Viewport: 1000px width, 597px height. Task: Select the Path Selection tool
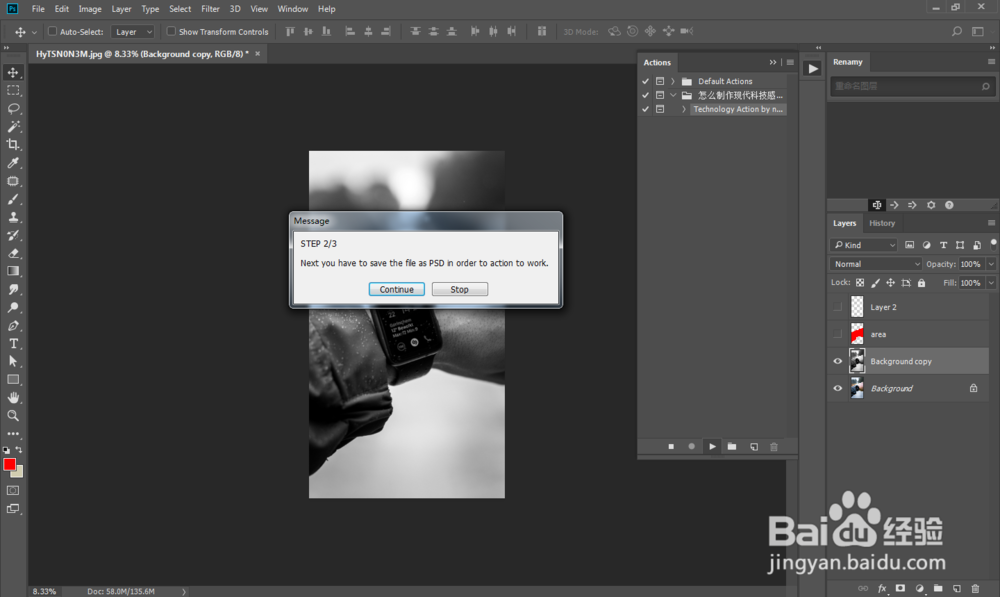click(x=13, y=361)
